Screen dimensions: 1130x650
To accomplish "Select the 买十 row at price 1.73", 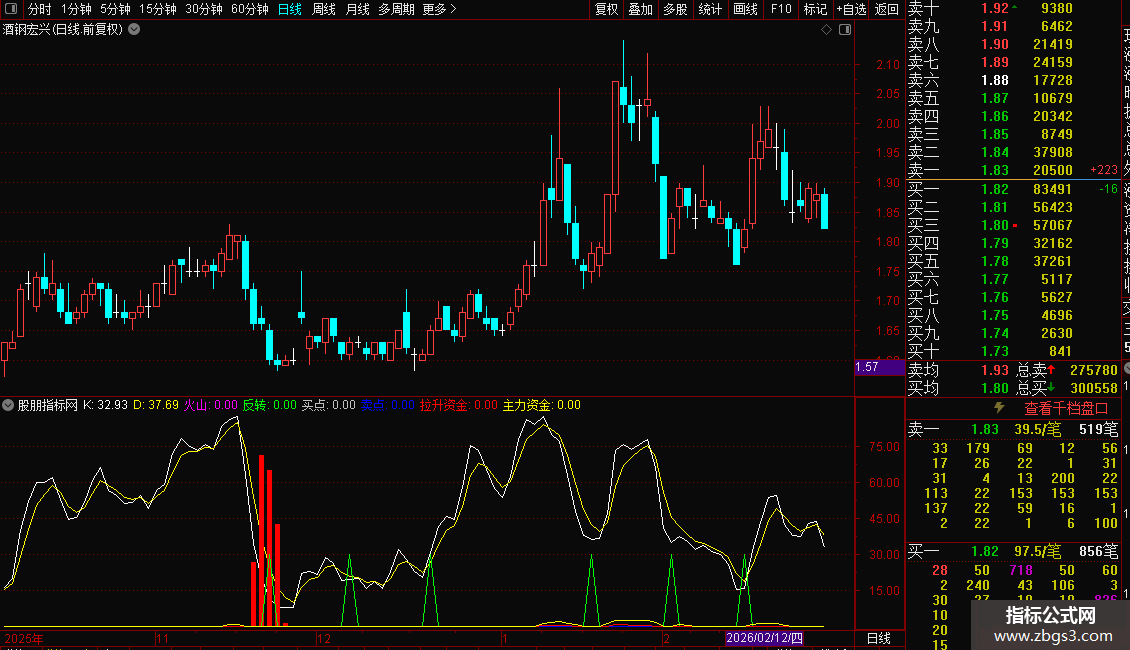I will (1013, 351).
